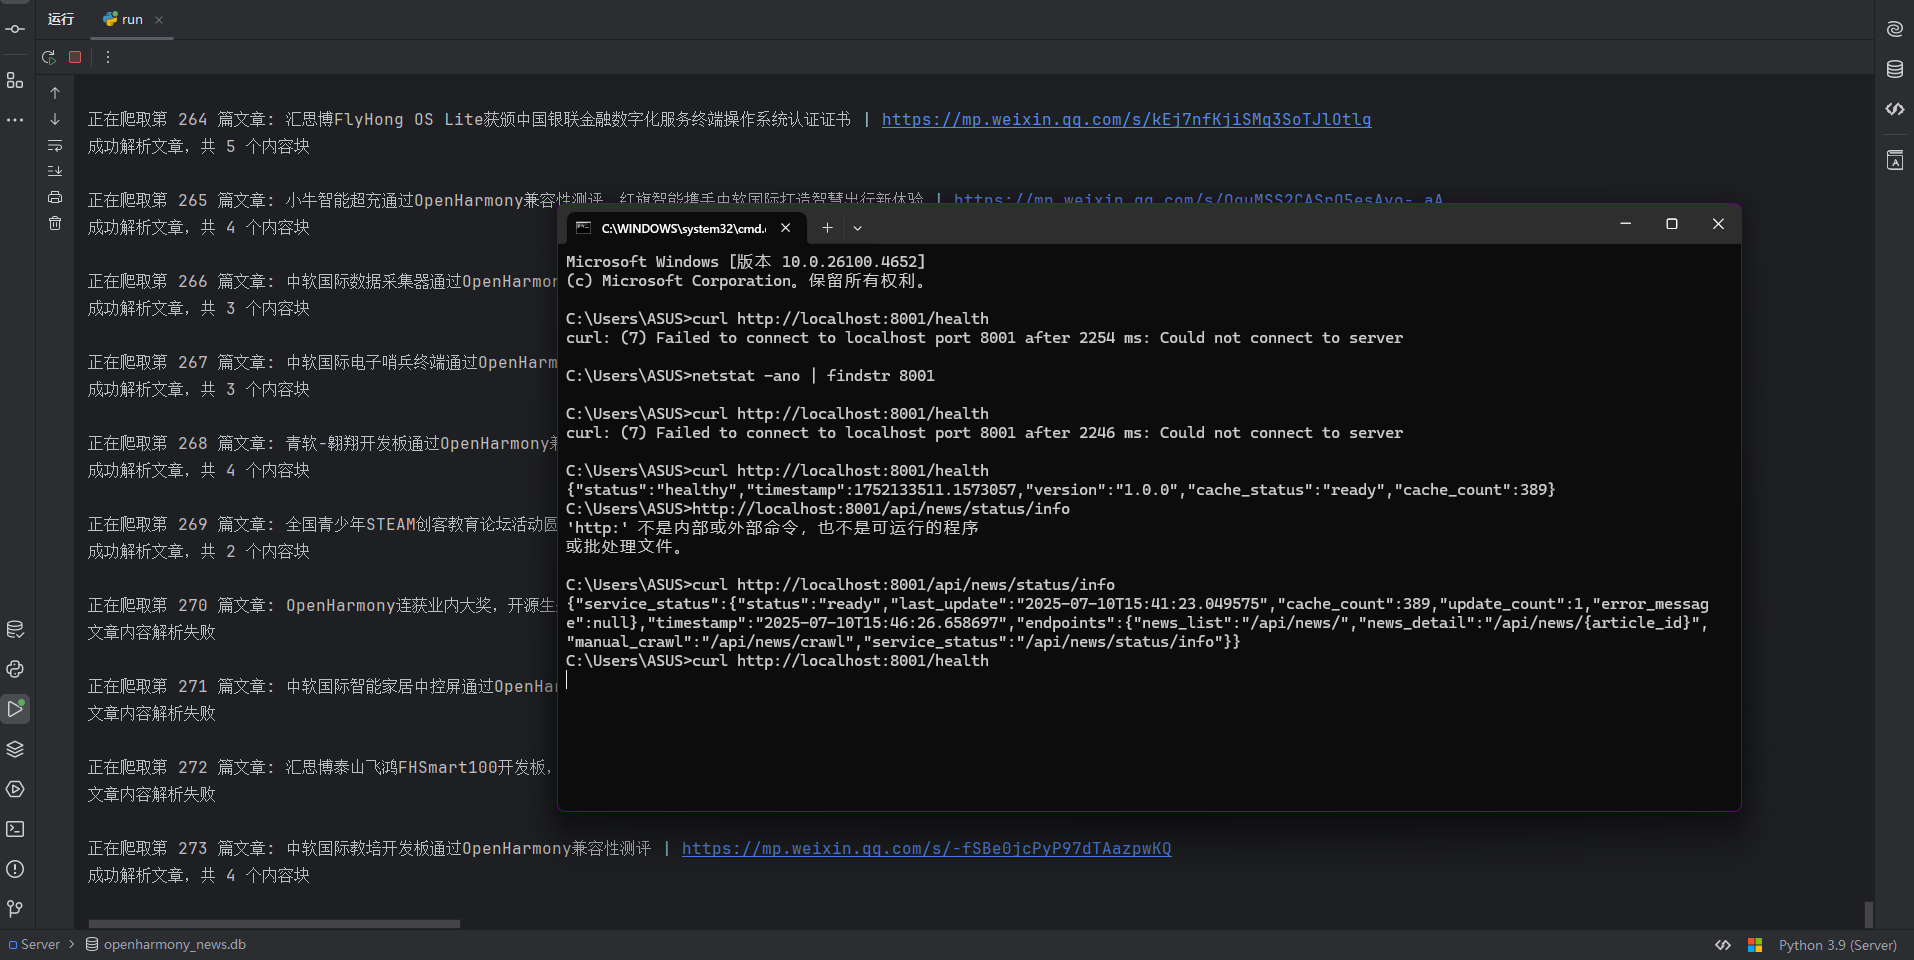The height and width of the screenshot is (960, 1914).
Task: Clear all console output with trash icon
Action: (x=55, y=223)
